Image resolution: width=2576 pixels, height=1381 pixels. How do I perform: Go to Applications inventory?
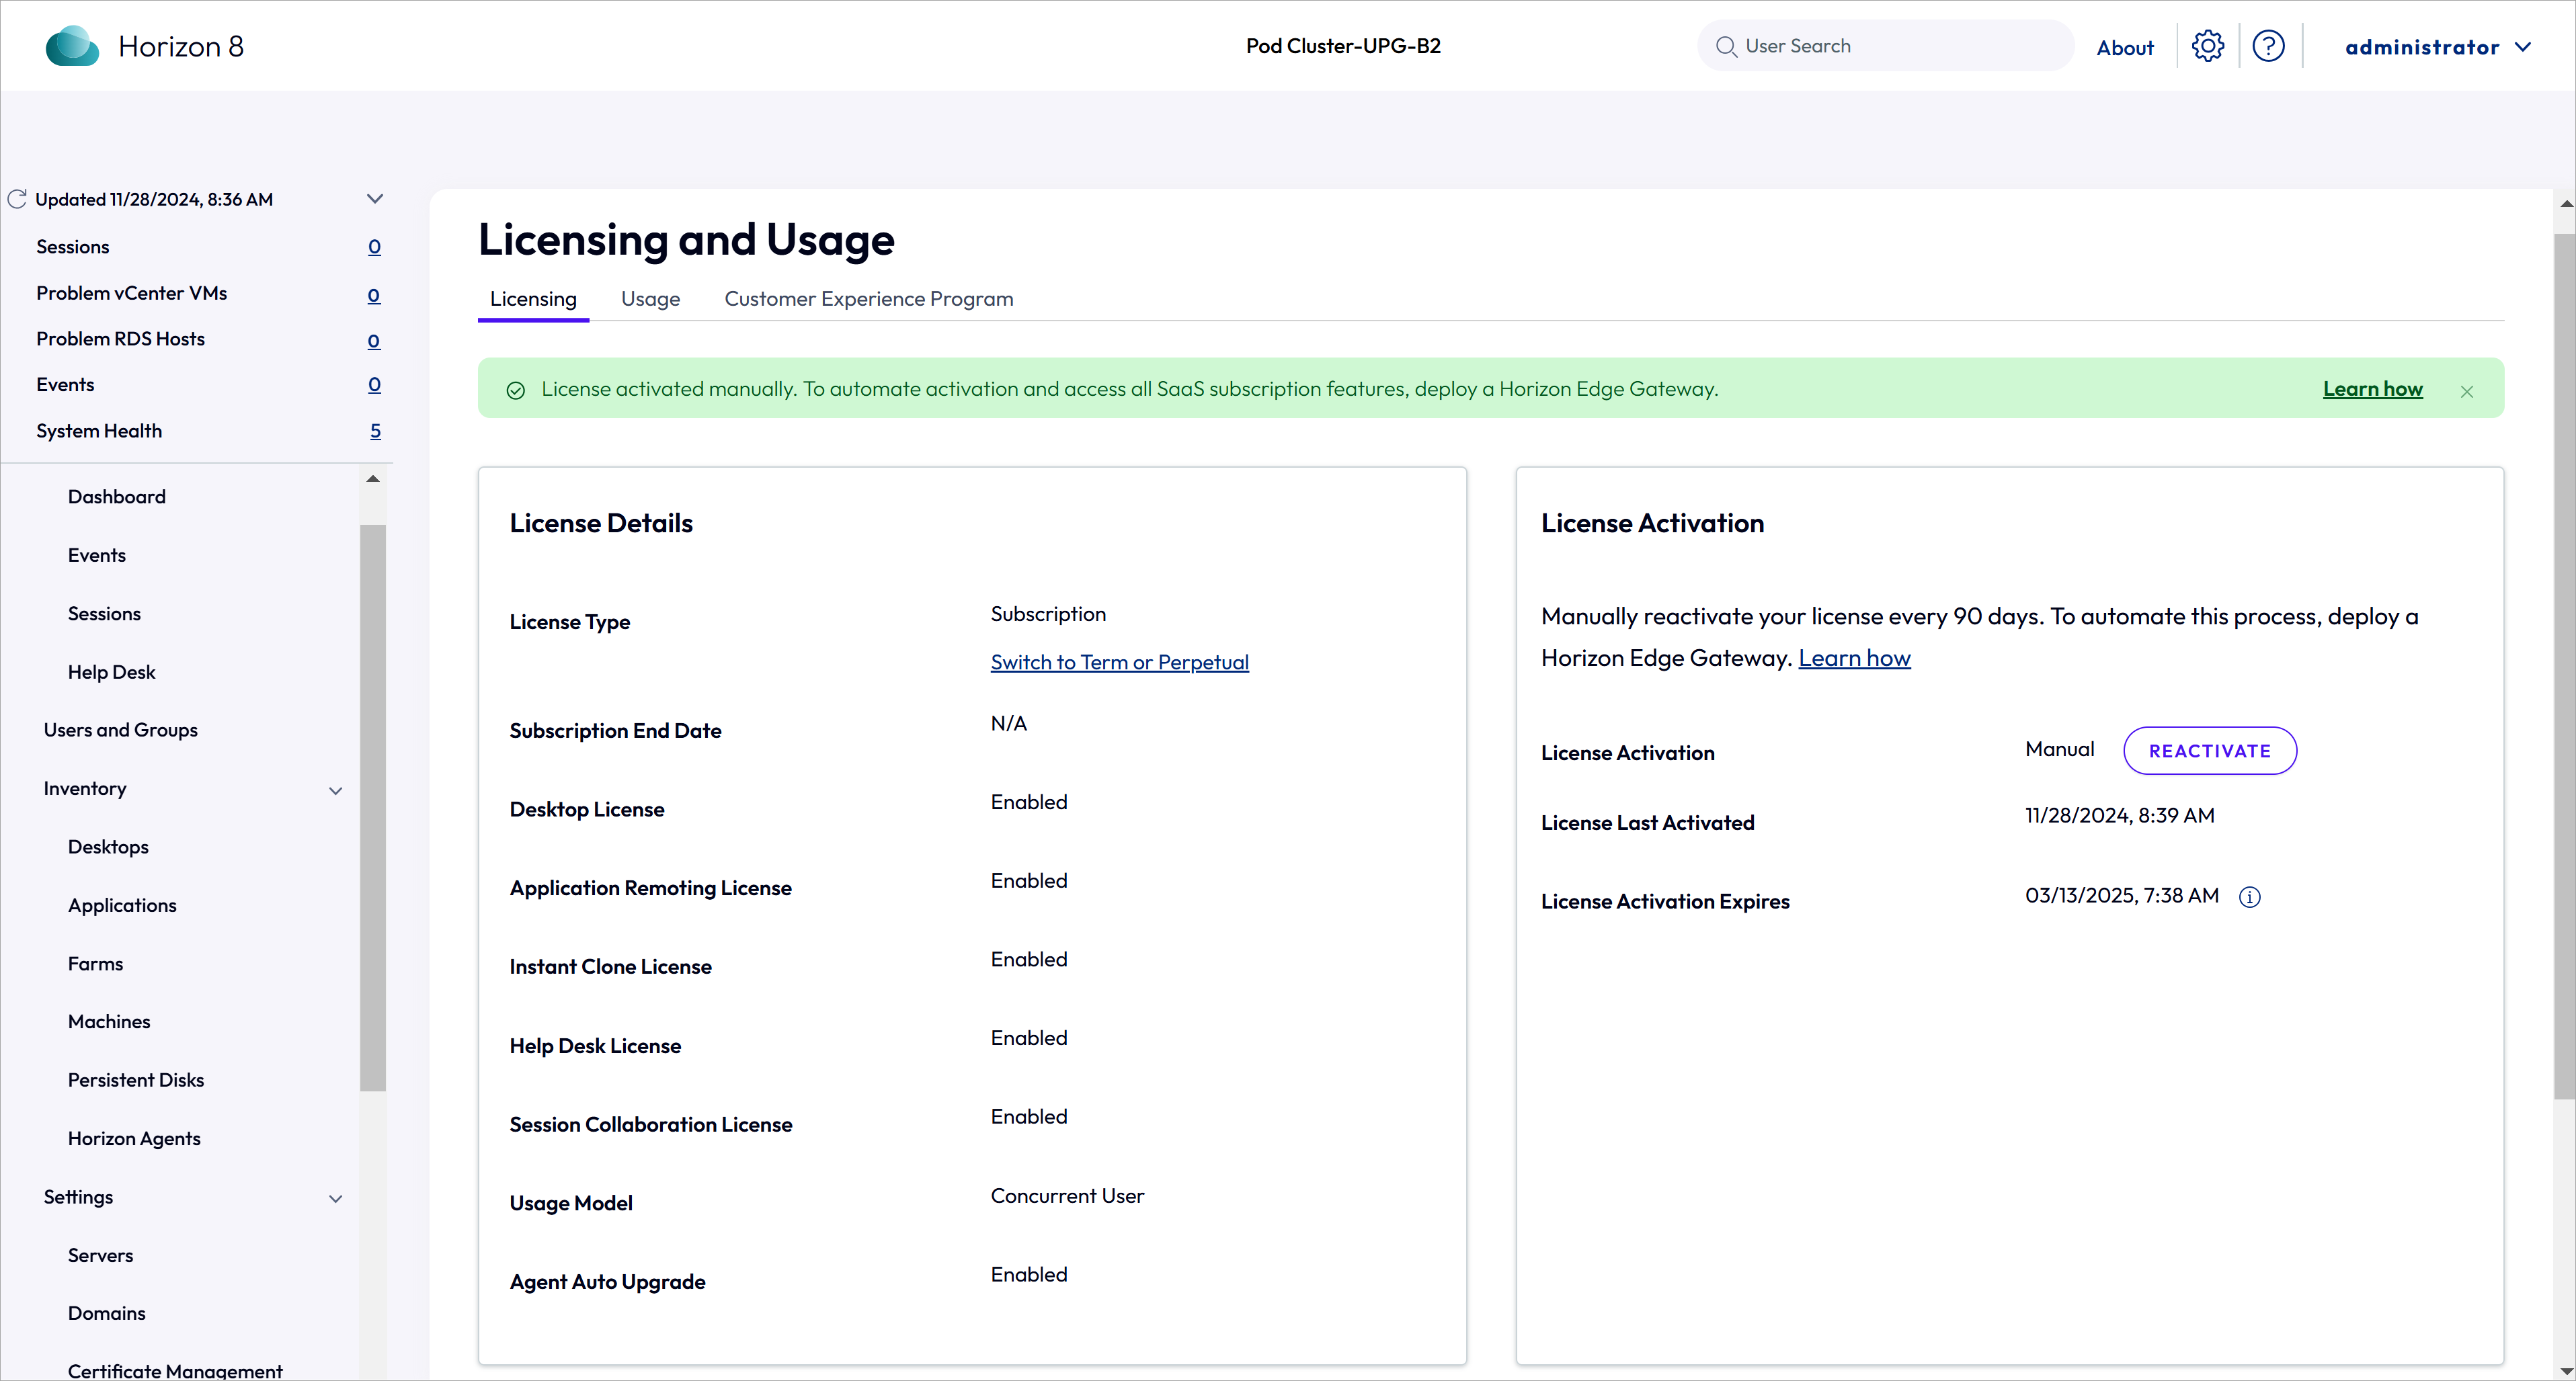[x=122, y=905]
